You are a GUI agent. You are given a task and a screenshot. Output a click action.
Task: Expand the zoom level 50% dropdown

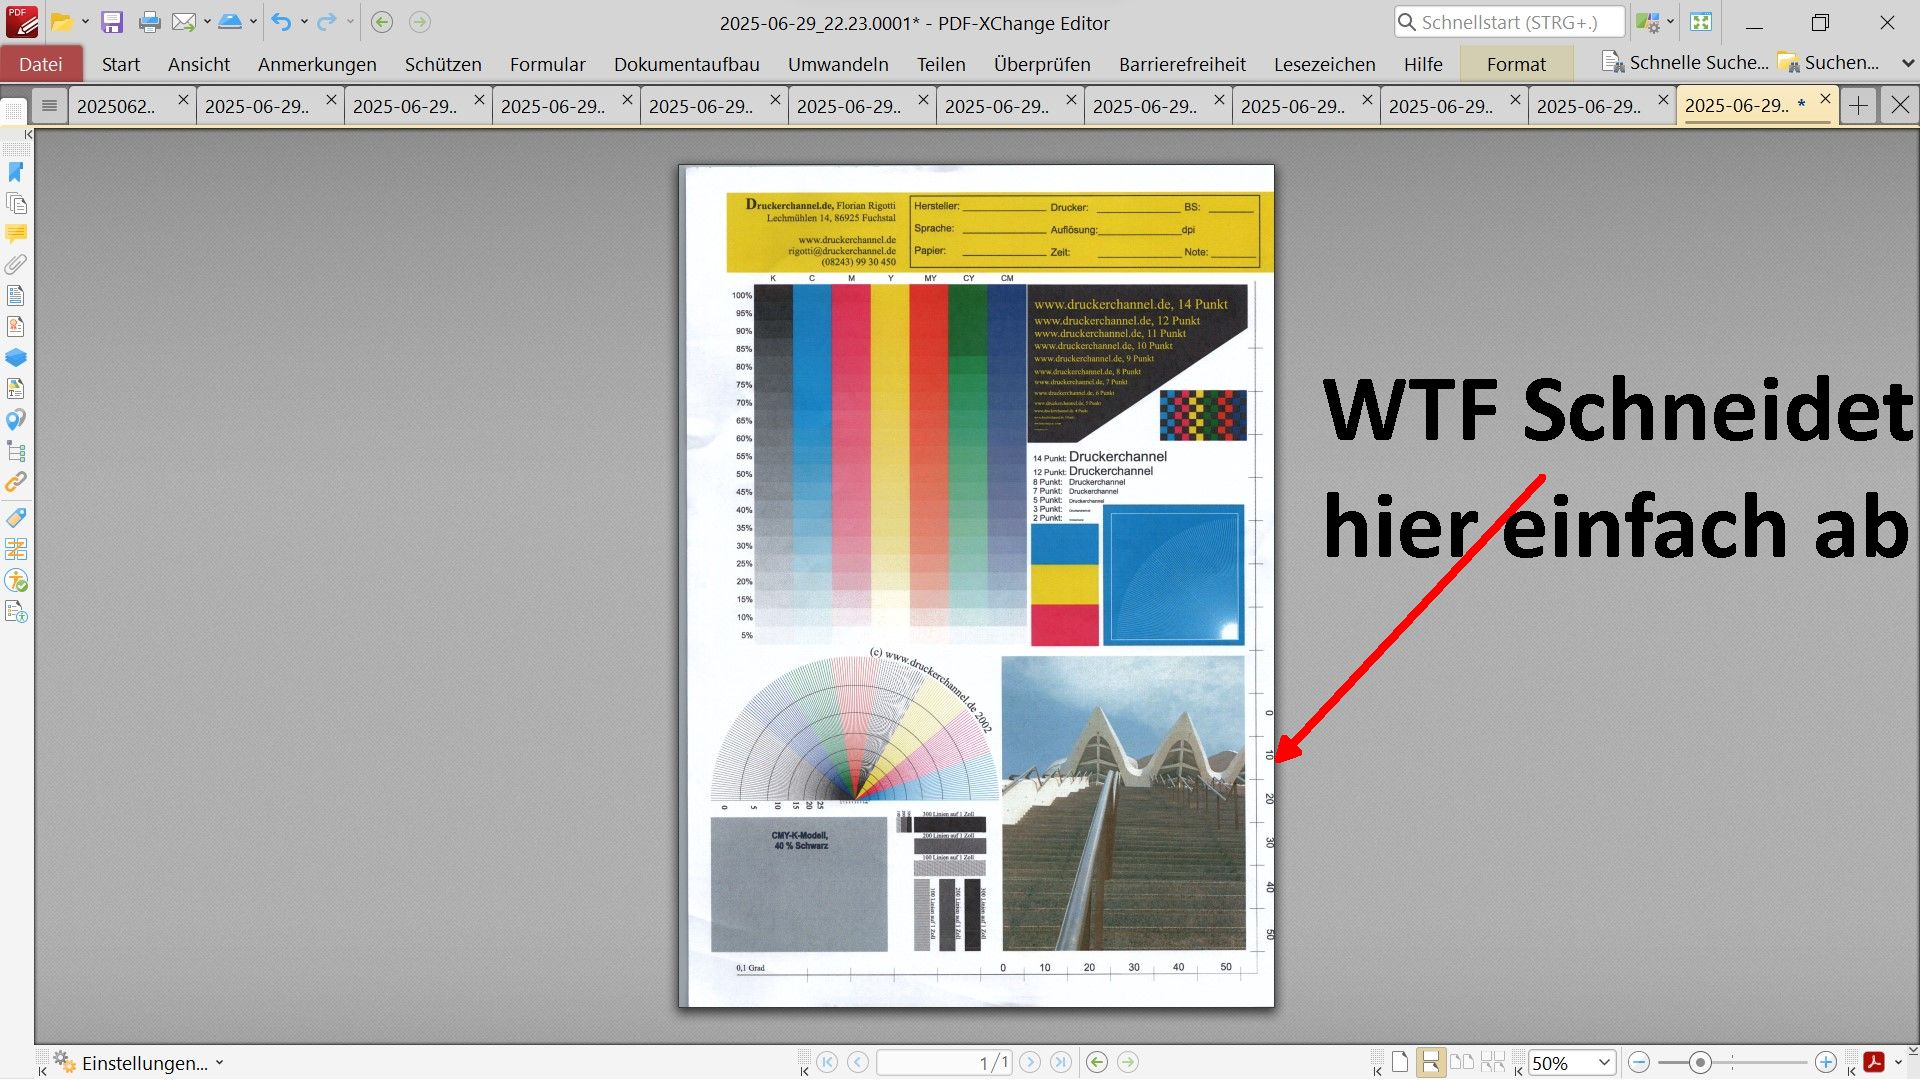coord(1604,1062)
